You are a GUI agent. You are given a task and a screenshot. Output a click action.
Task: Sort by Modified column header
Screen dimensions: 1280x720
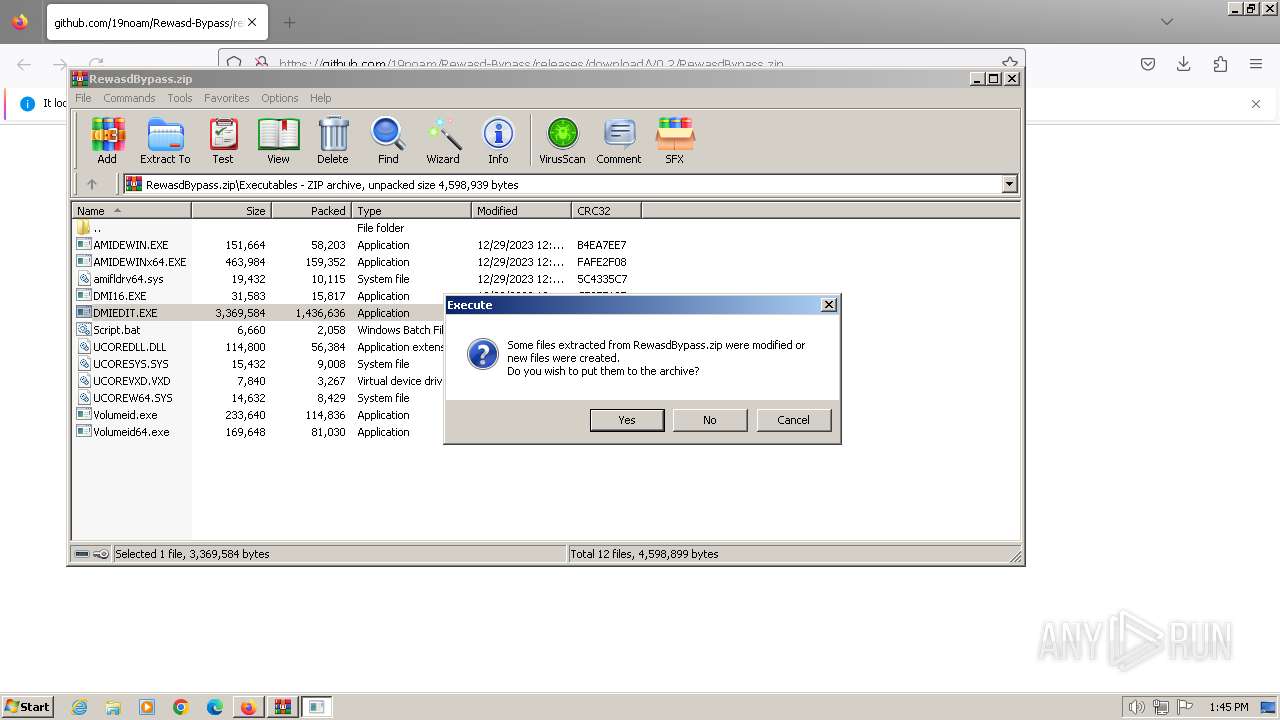click(x=522, y=211)
